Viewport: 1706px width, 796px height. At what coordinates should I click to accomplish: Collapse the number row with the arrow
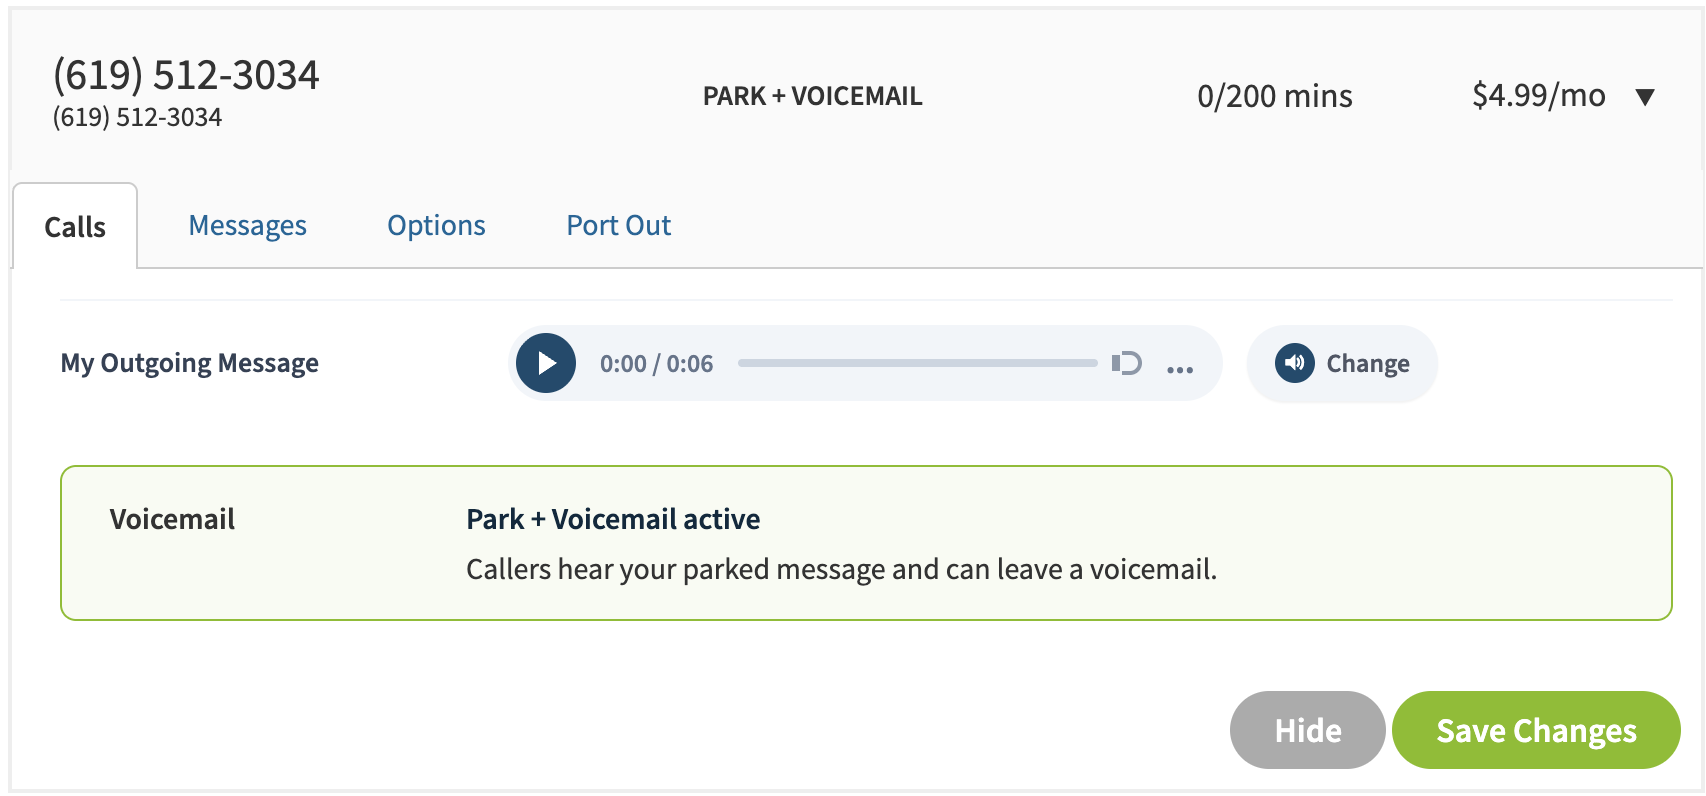coord(1645,97)
